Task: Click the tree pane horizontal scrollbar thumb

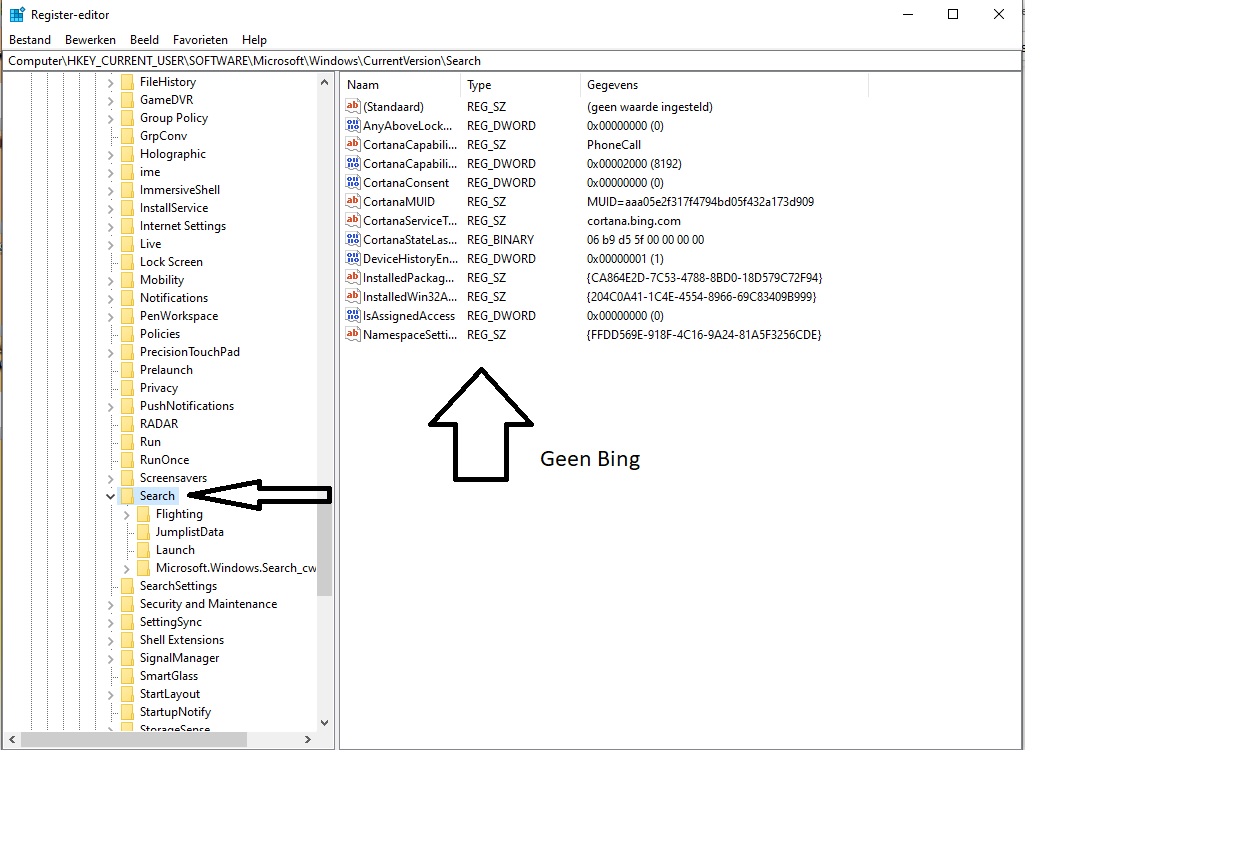Action: (133, 740)
